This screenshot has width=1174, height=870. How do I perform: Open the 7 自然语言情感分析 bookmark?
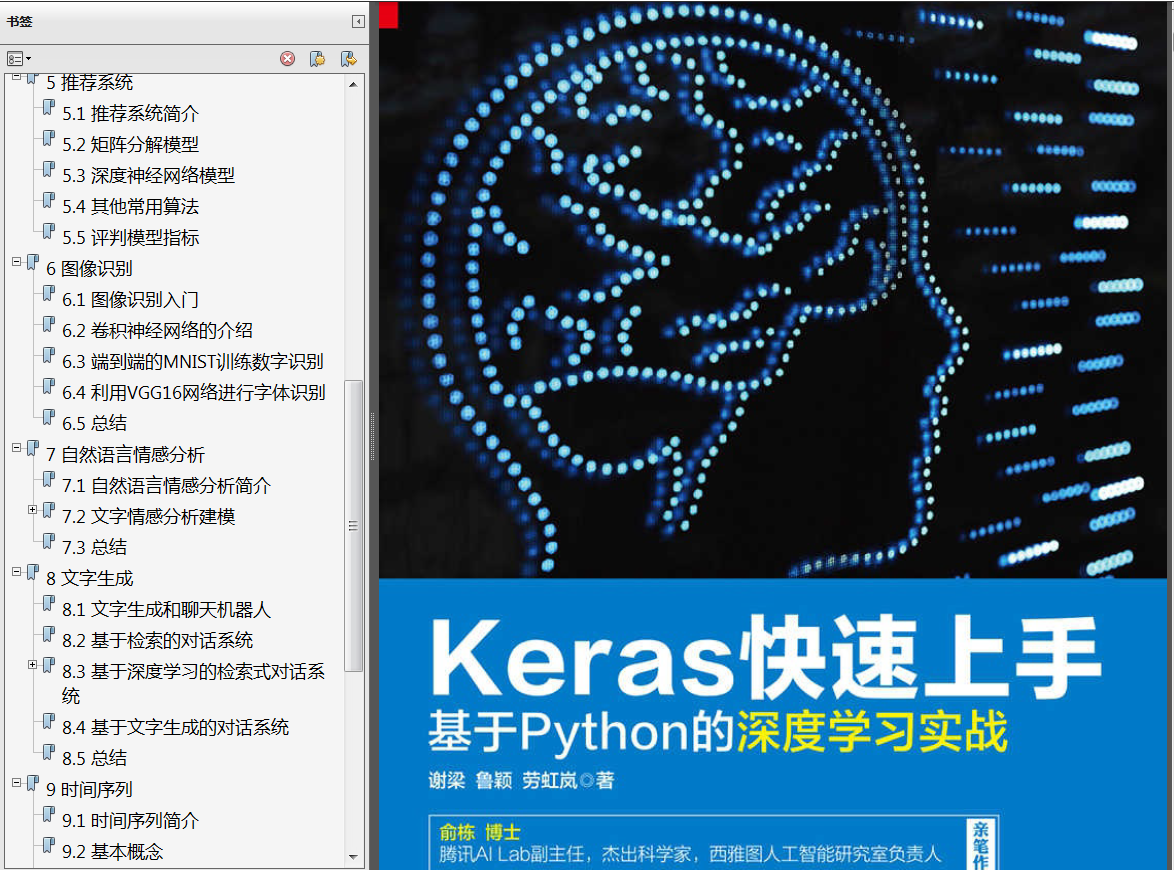(x=125, y=455)
